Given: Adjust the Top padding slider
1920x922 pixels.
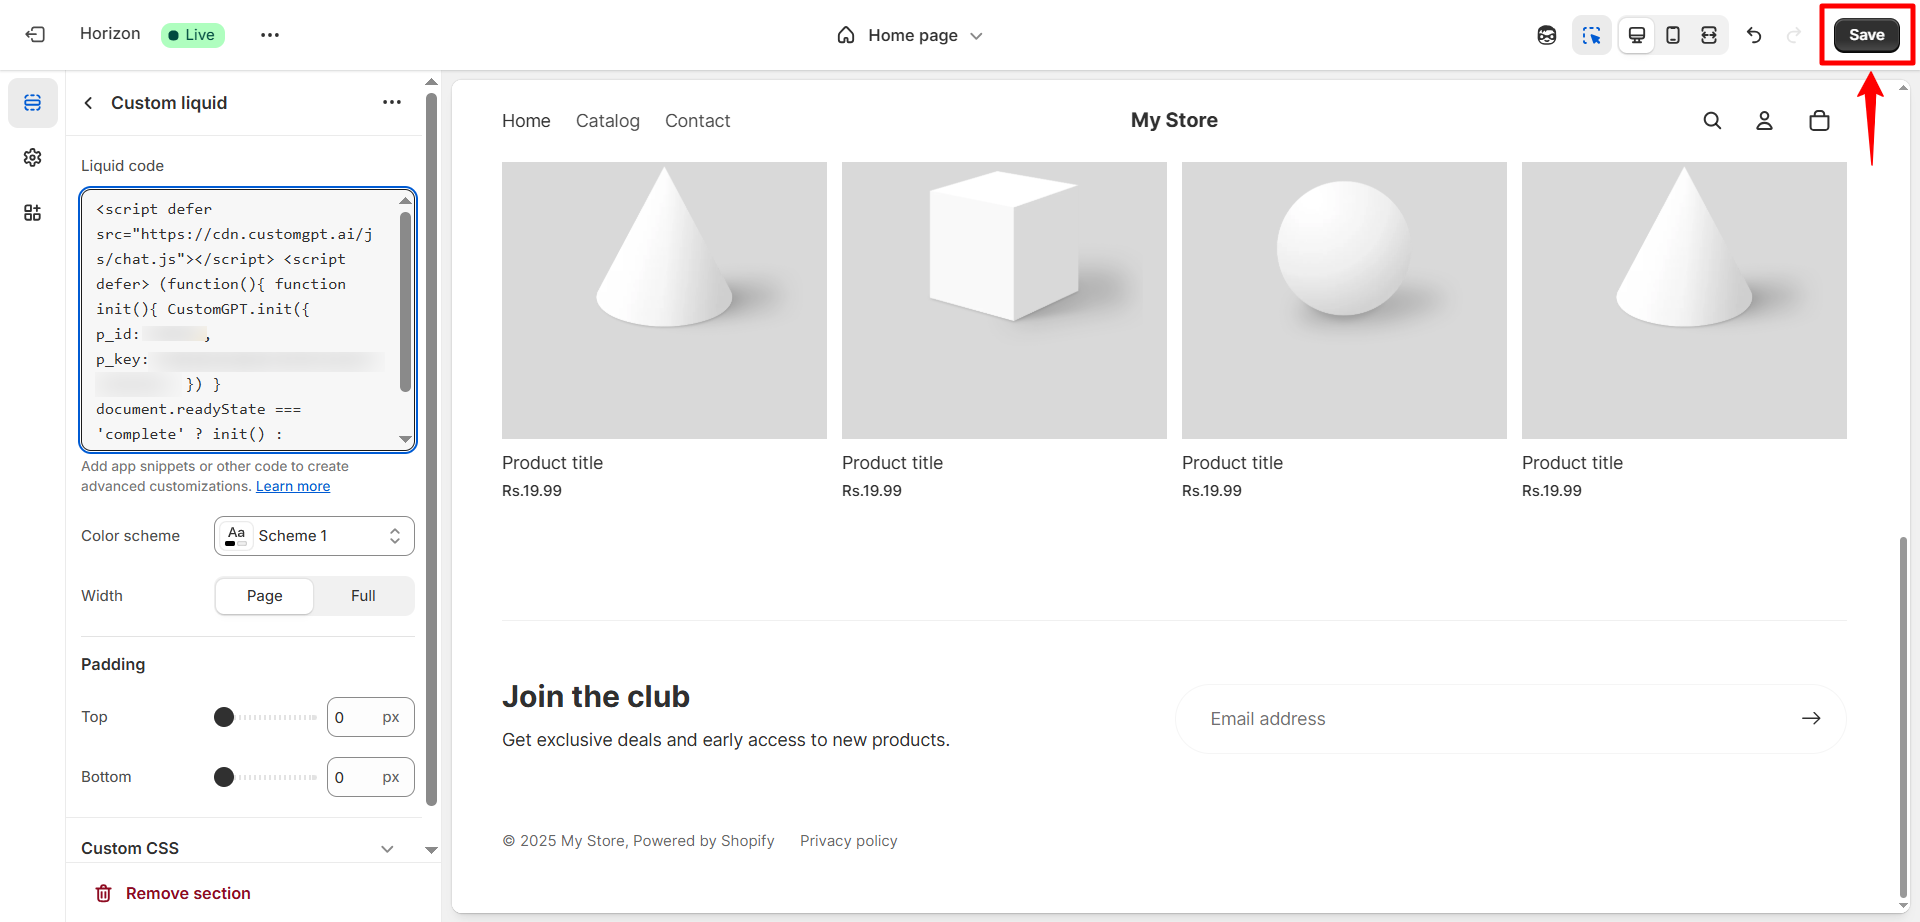Looking at the screenshot, I should click(266, 717).
